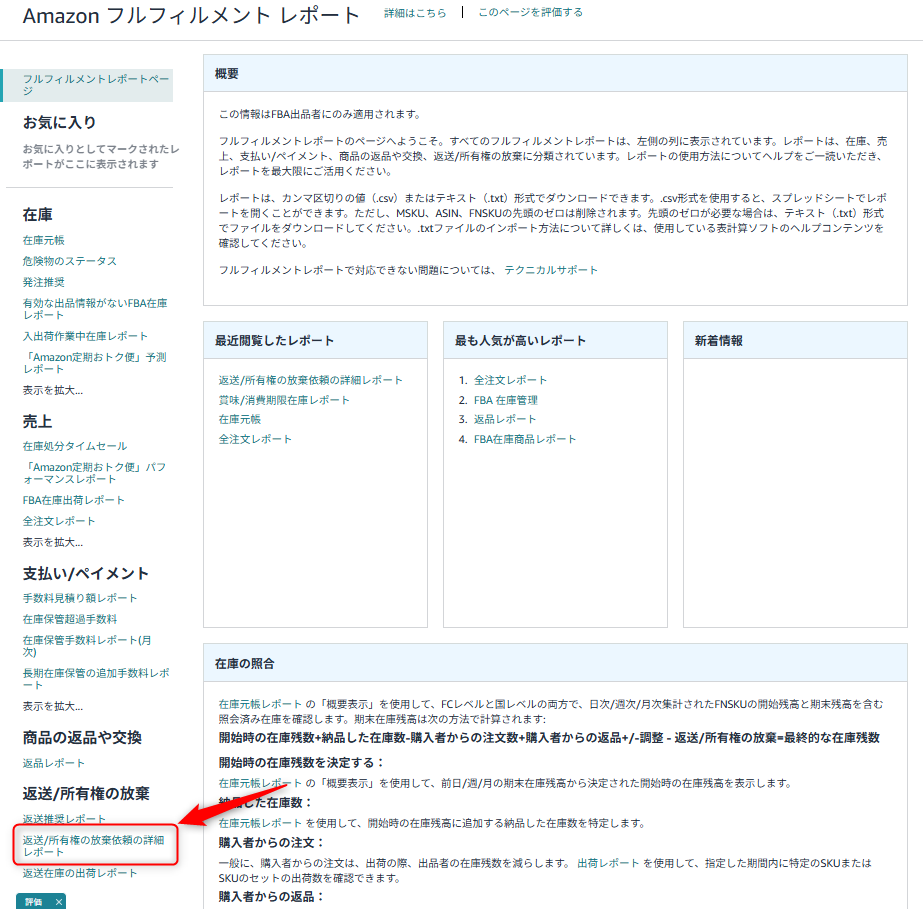Screen dimensions: 923x909
Task: Open 返送推奨レポート in sidebar
Action: [64, 819]
